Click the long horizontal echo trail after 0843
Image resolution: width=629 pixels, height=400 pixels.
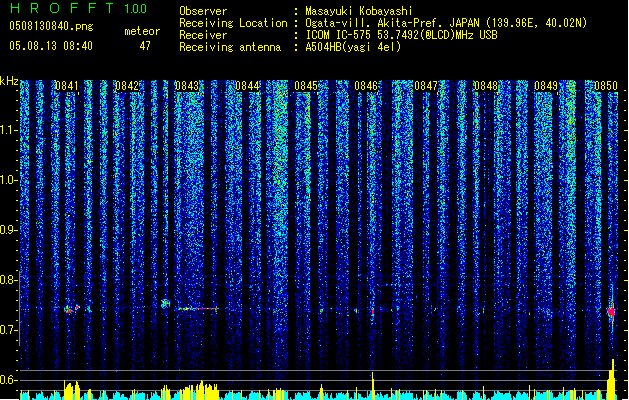[x=198, y=309]
